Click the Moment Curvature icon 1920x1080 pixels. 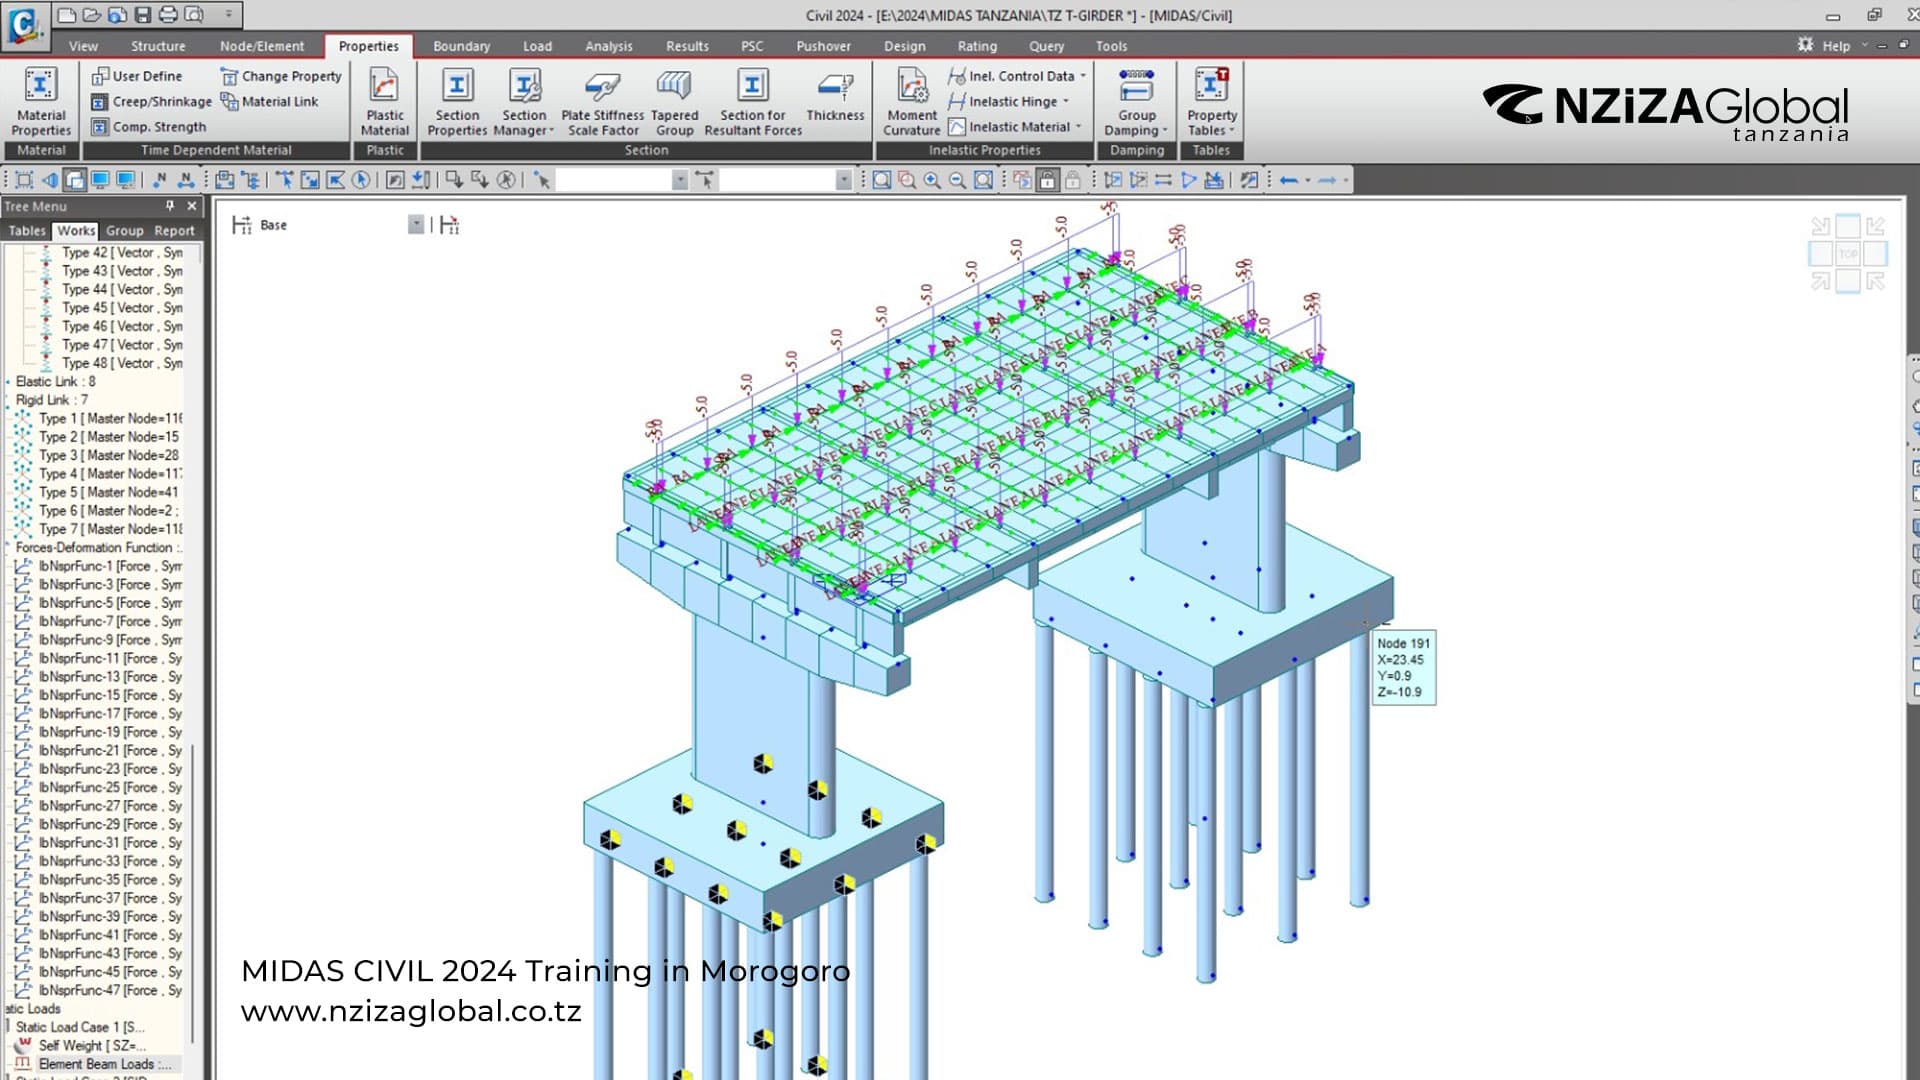pos(912,86)
